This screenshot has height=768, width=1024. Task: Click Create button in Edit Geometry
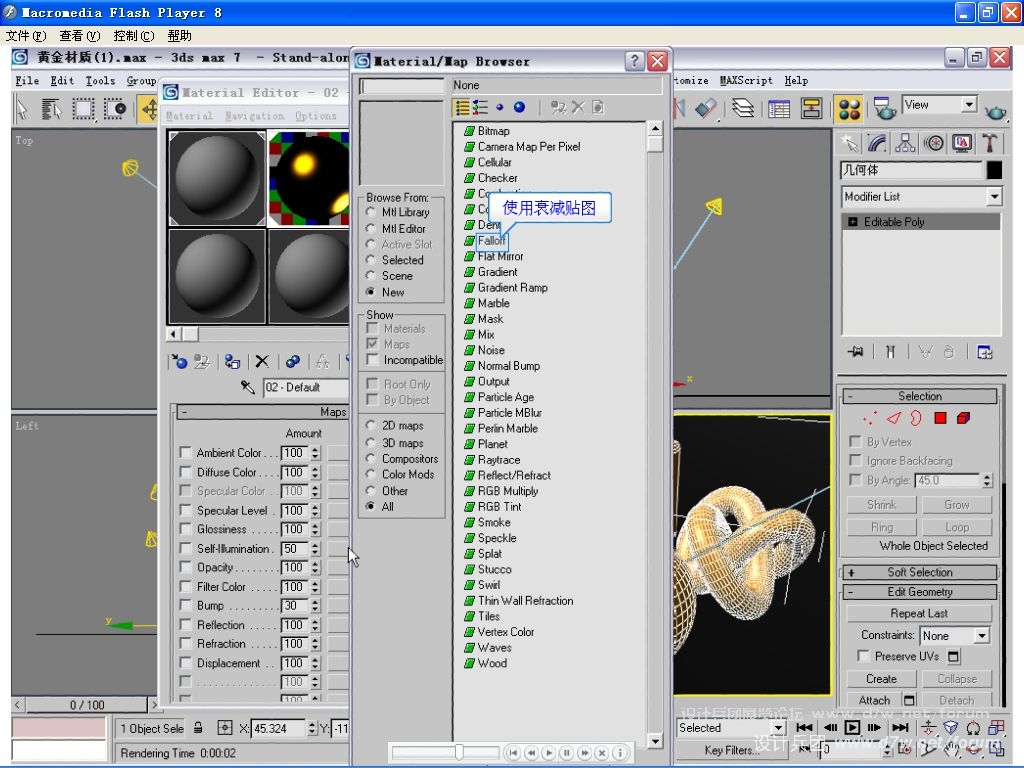[x=881, y=679]
